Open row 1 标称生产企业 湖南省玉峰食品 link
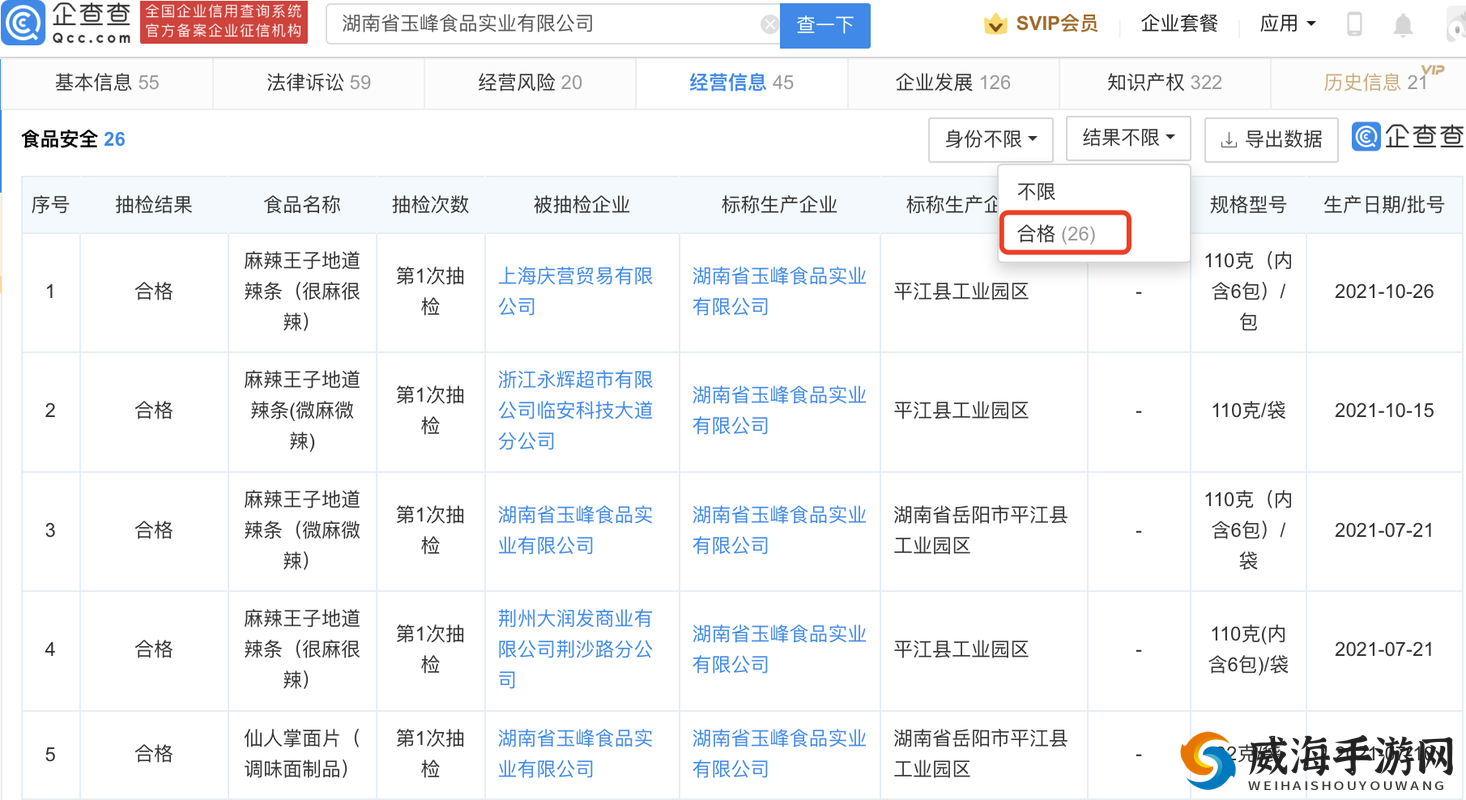Image resolution: width=1466 pixels, height=800 pixels. (779, 291)
